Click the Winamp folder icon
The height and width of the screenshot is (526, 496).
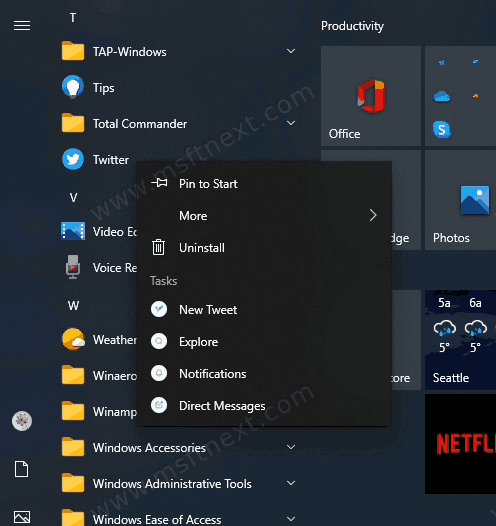click(x=73, y=411)
